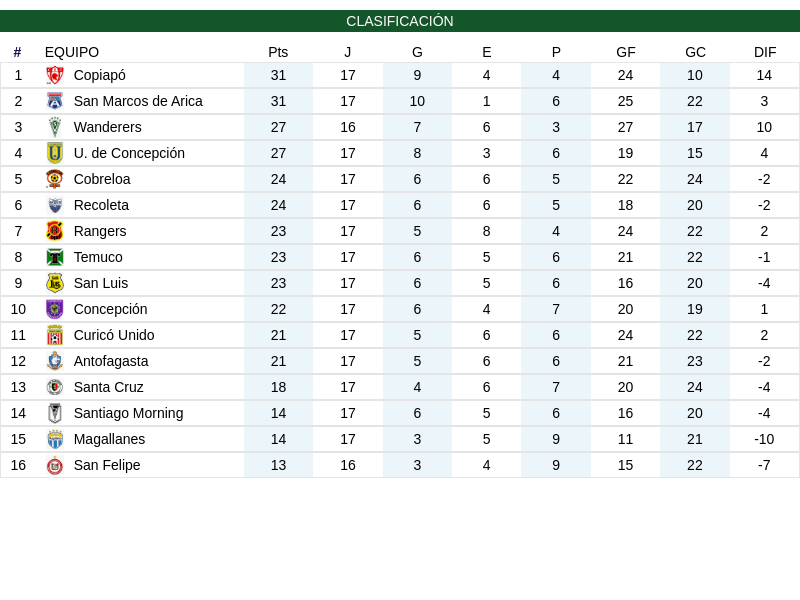Select the Temuco green T crest
The image size is (800, 600).
pyautogui.click(x=55, y=257)
